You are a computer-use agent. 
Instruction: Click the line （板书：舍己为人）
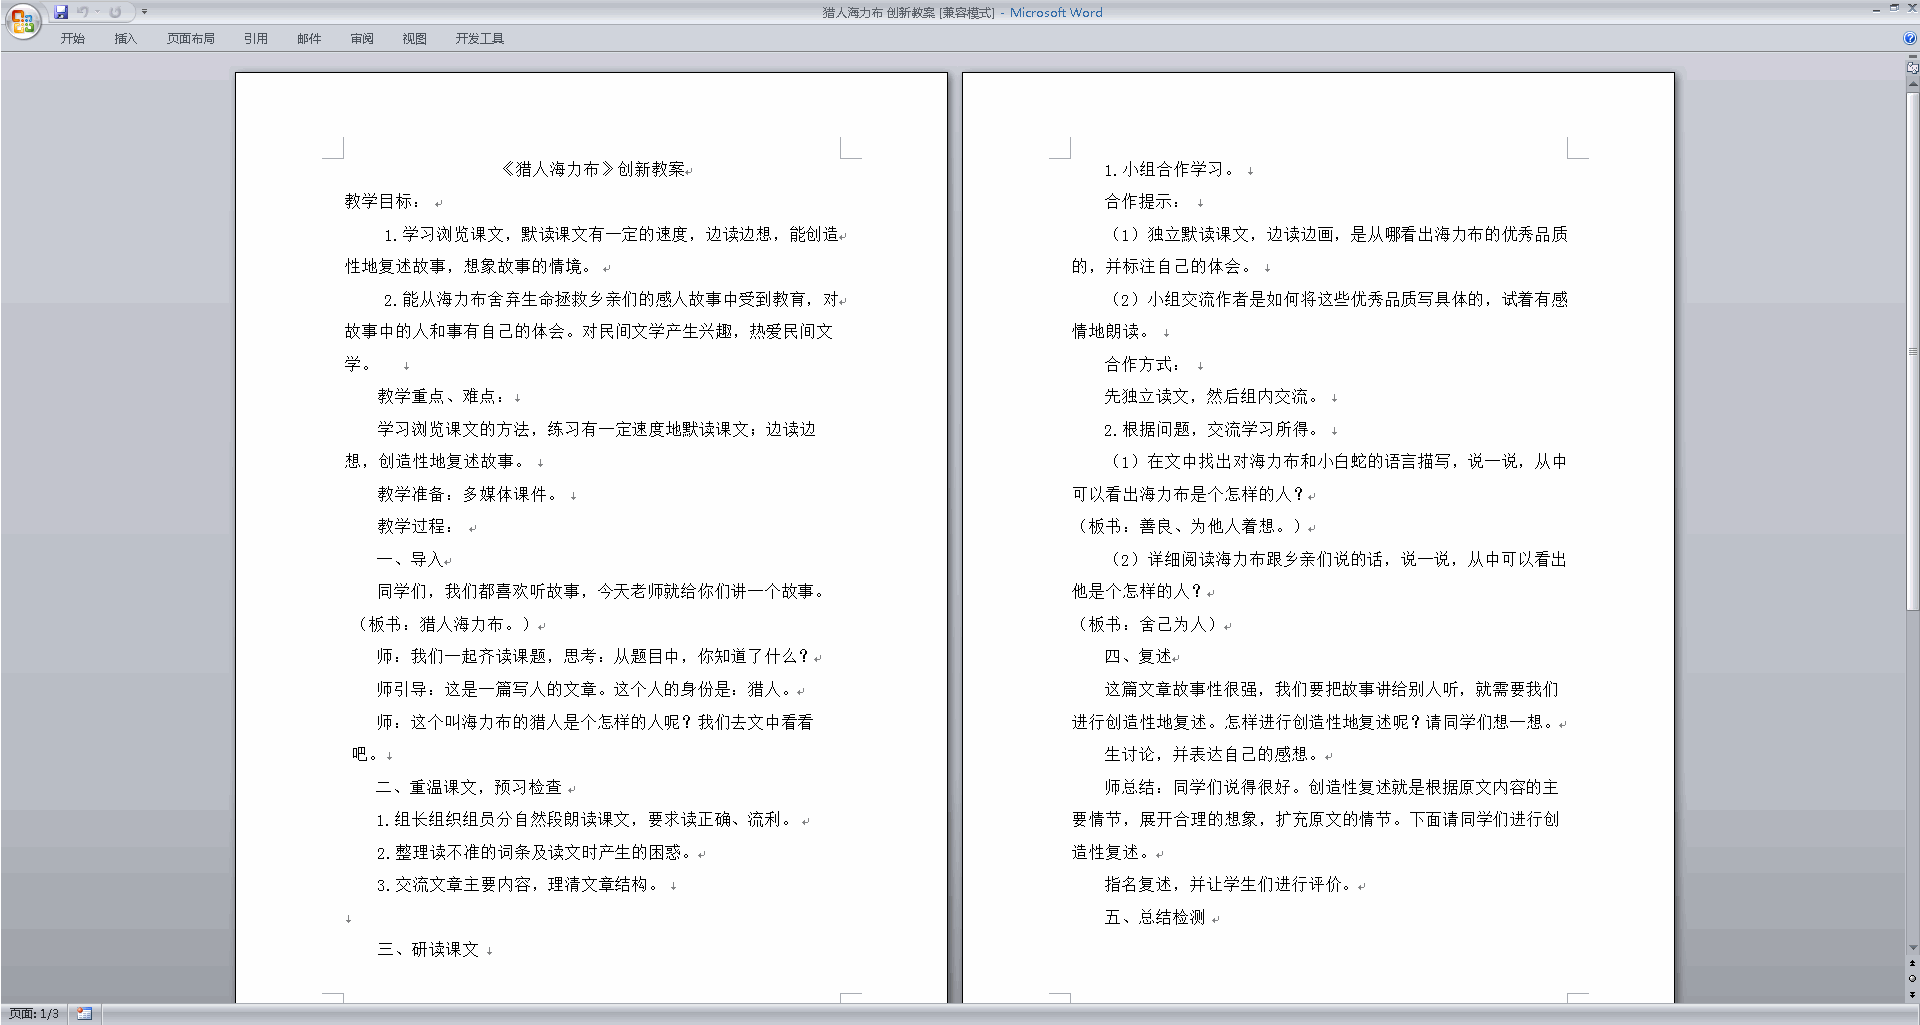(1147, 624)
